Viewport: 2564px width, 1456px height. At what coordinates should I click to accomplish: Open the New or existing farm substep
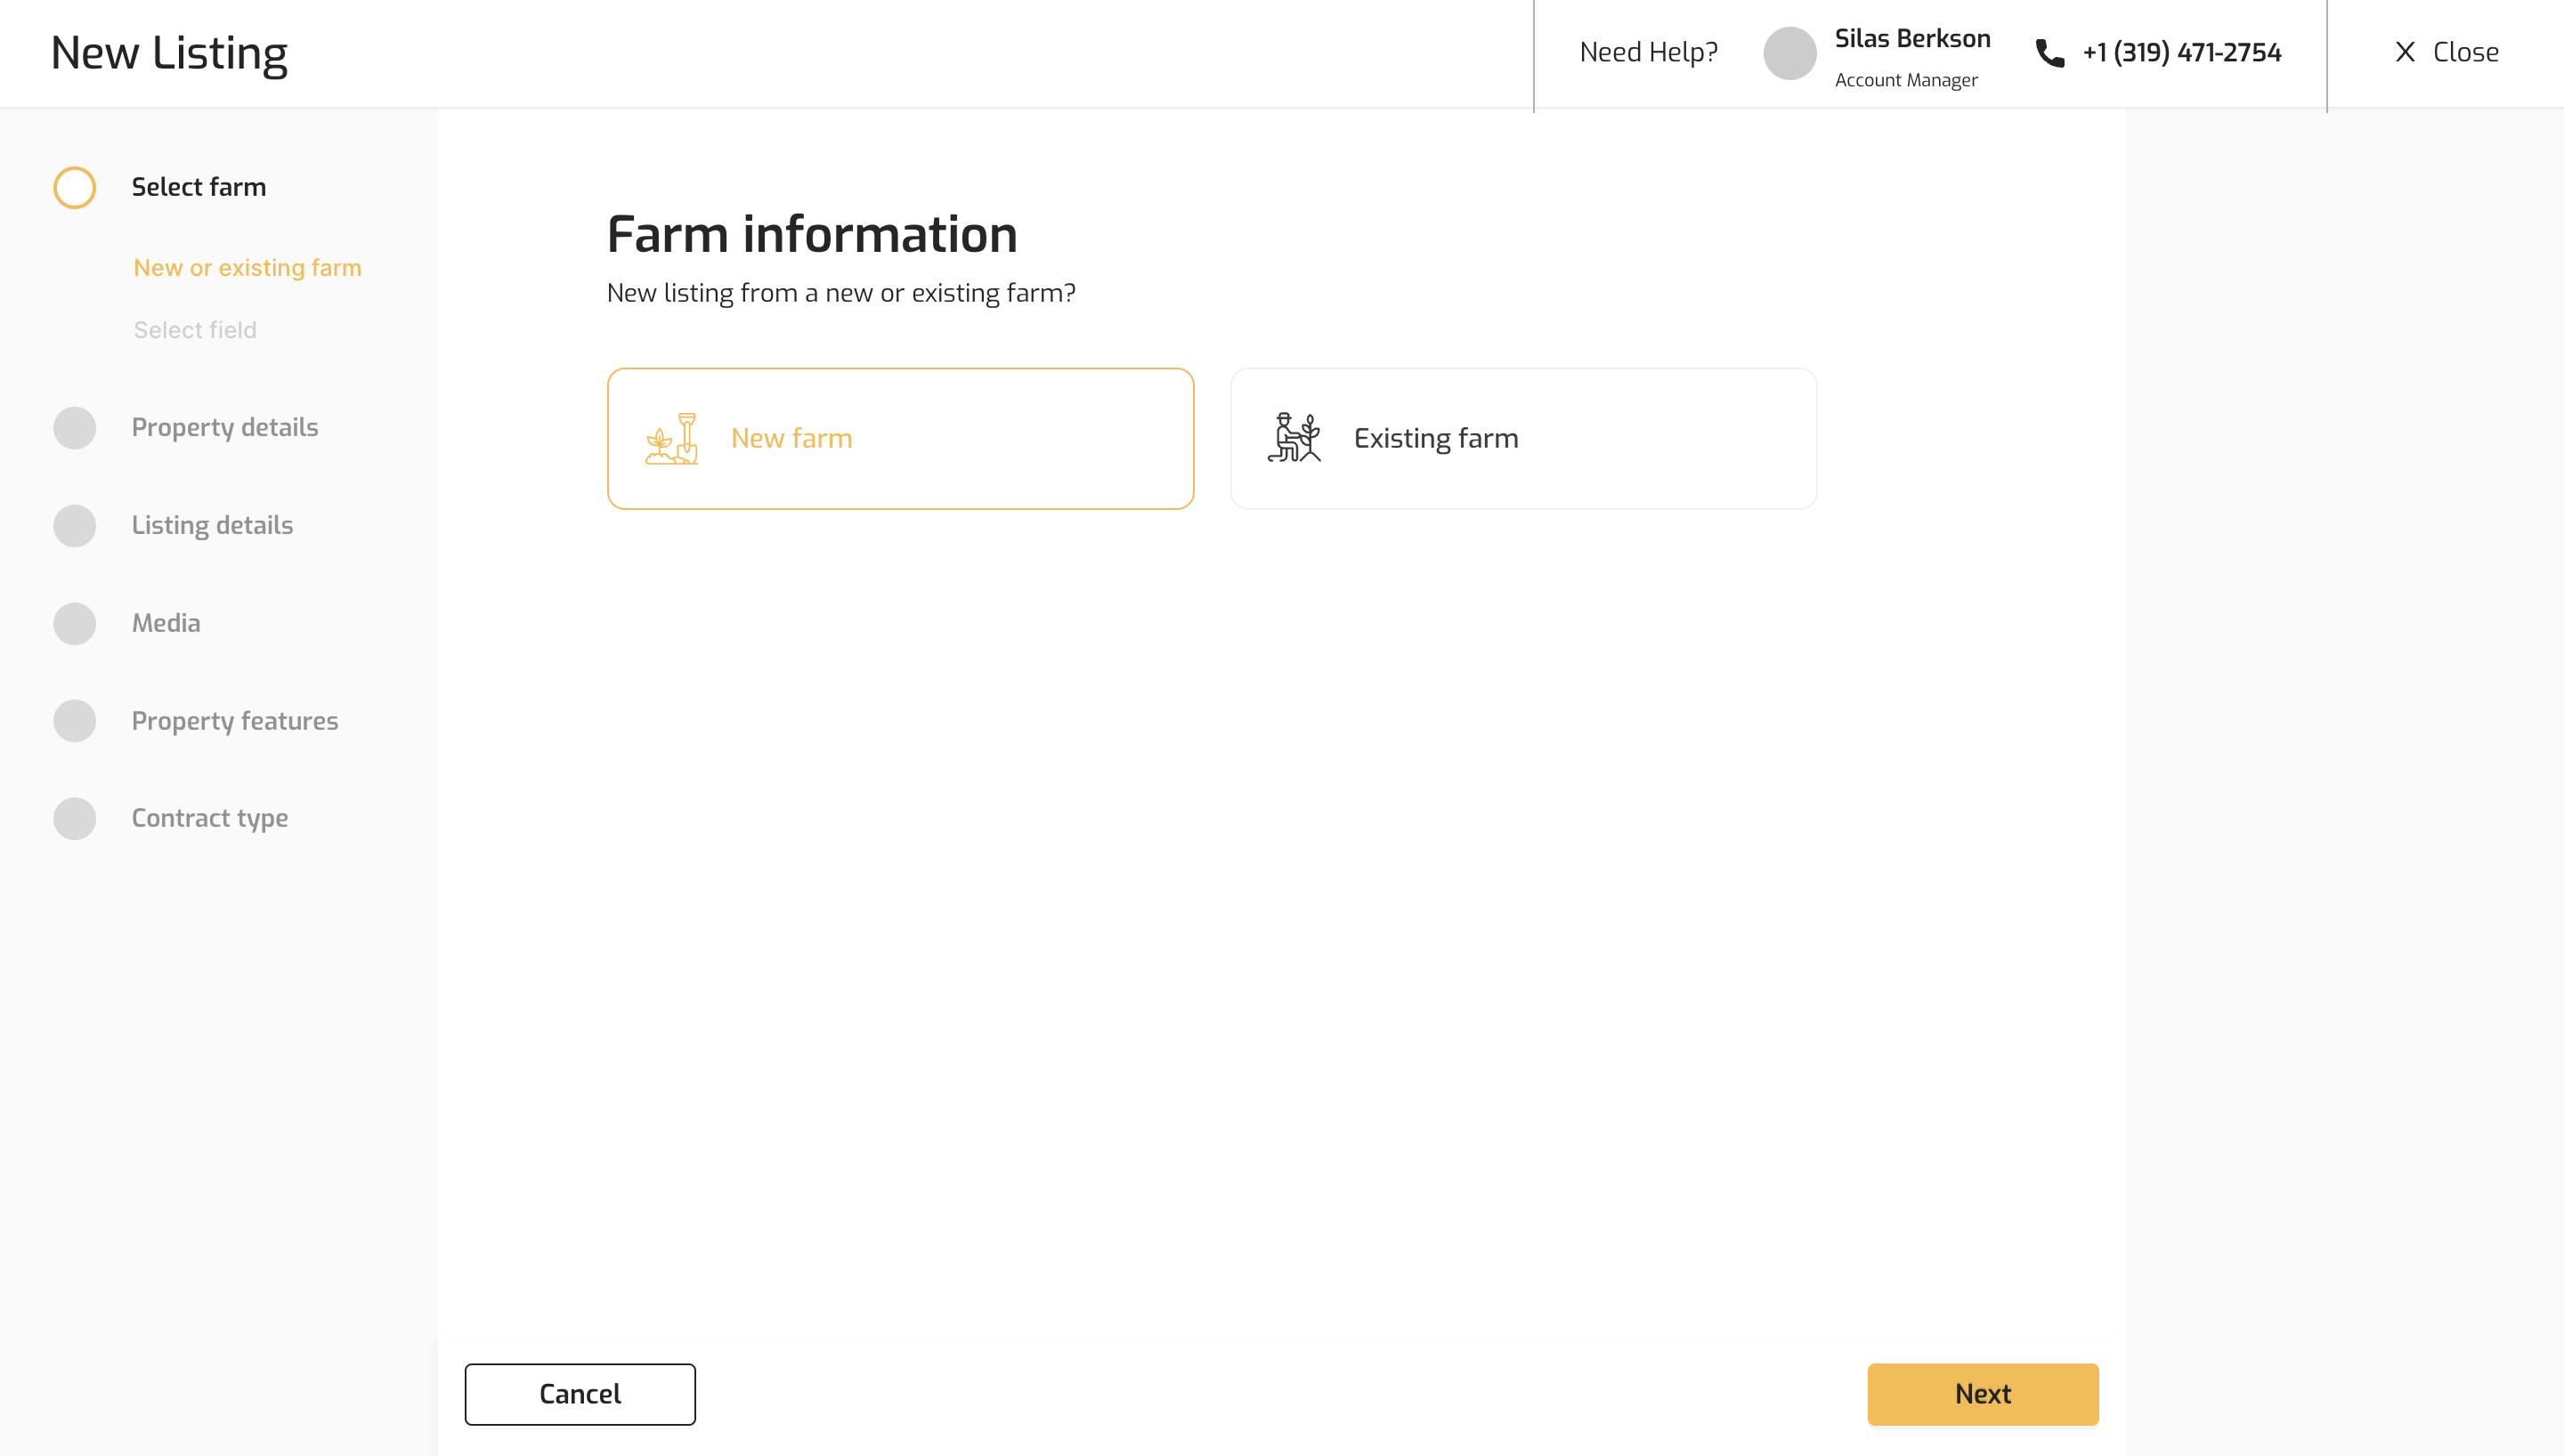(x=247, y=268)
